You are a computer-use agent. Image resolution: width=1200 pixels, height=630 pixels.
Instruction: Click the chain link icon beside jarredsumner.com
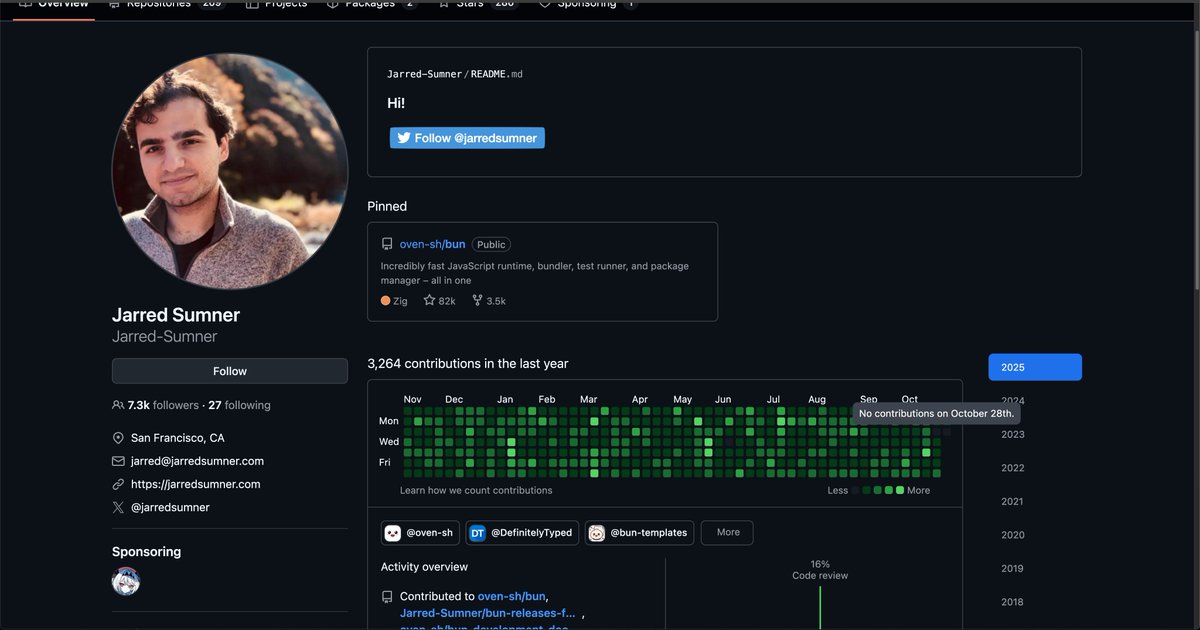pos(118,484)
